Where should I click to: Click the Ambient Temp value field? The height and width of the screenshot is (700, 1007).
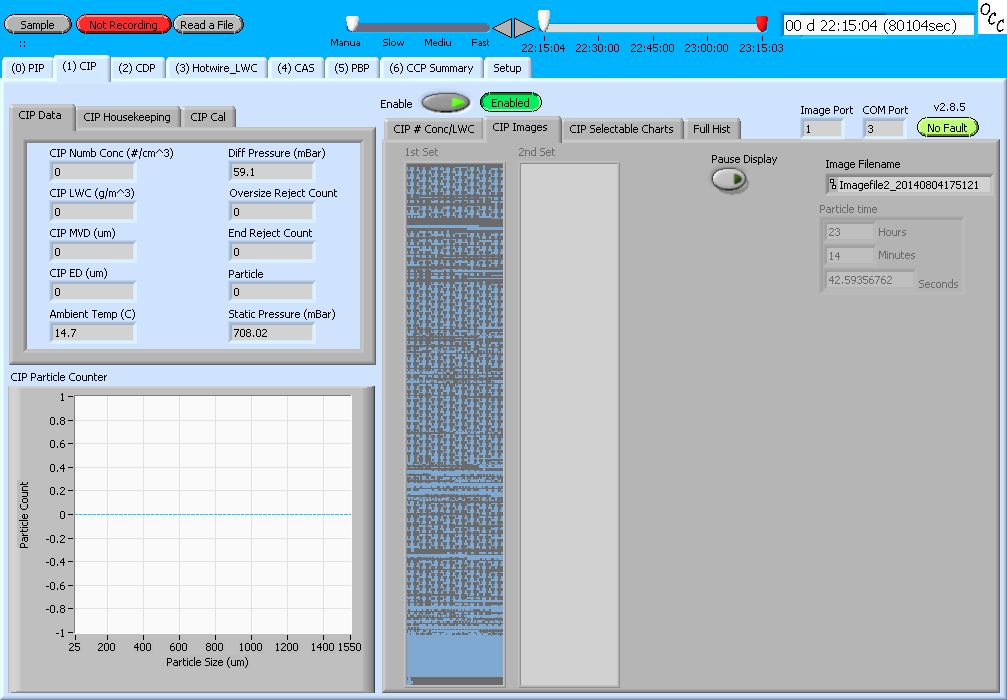(92, 333)
